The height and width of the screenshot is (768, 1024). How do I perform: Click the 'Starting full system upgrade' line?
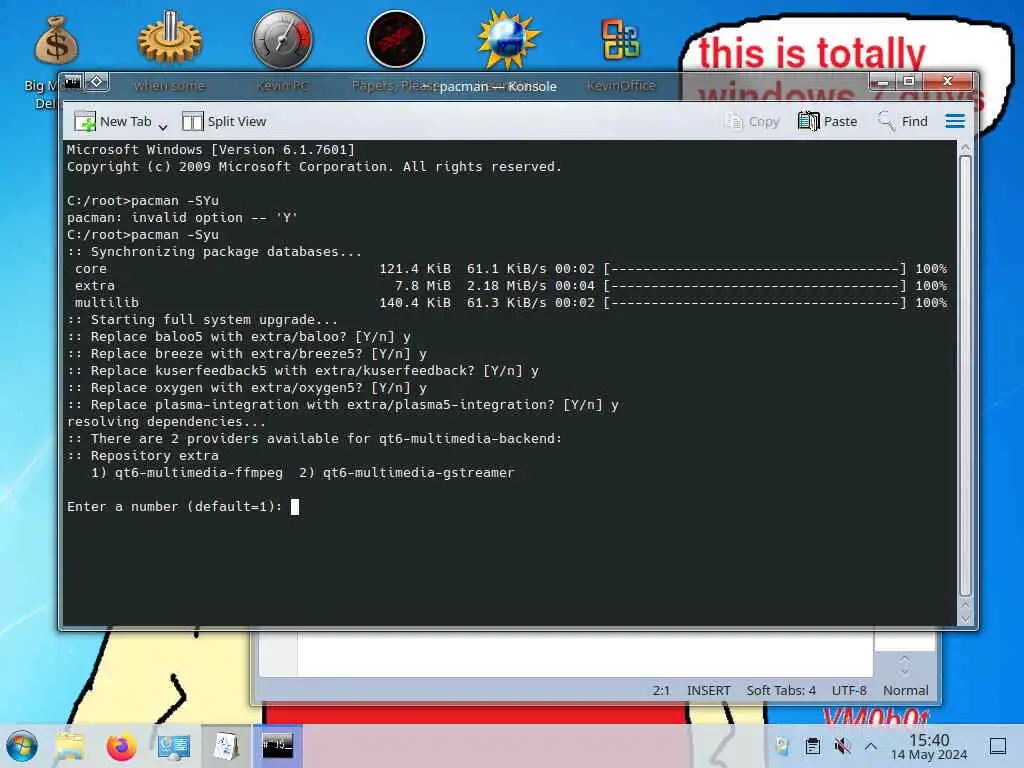(202, 319)
